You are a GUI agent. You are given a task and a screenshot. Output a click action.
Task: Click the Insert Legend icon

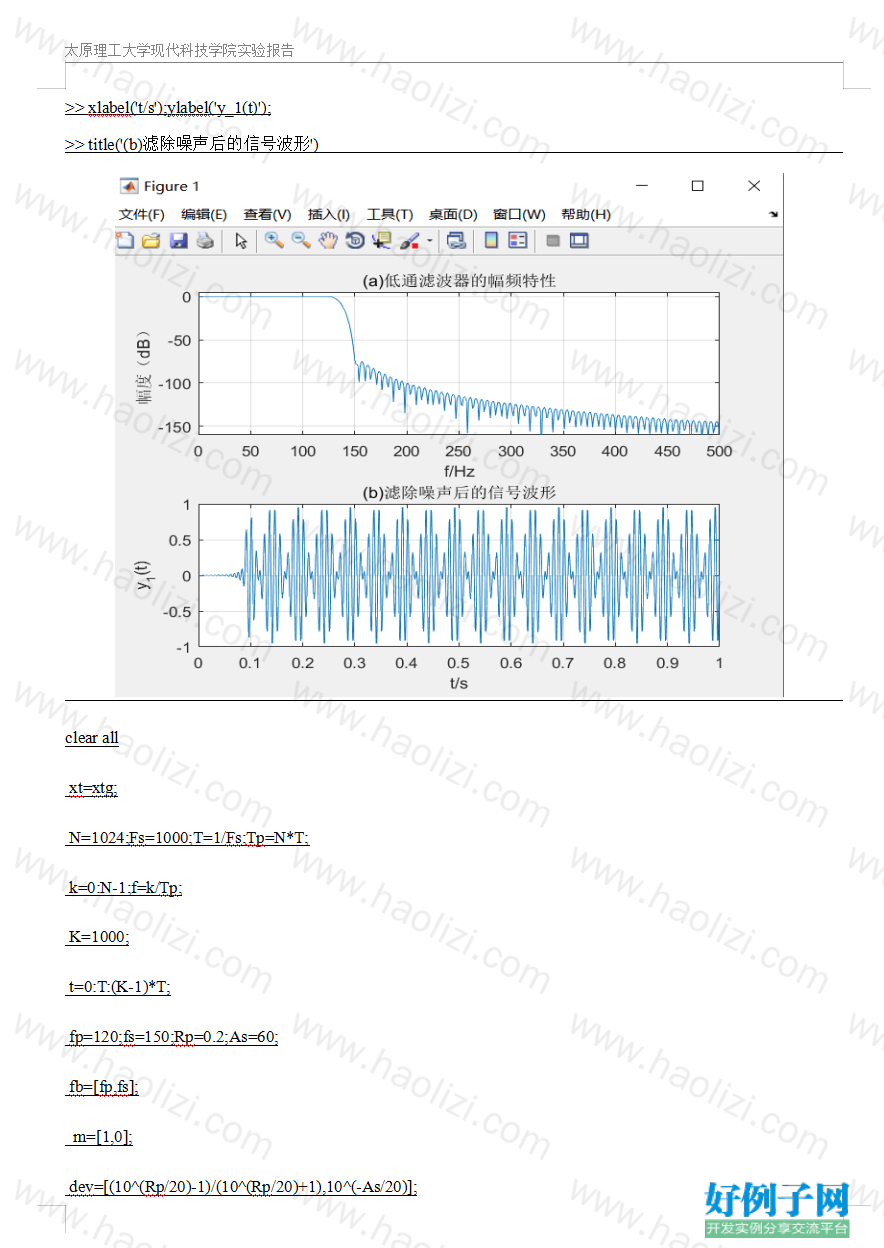(x=517, y=240)
